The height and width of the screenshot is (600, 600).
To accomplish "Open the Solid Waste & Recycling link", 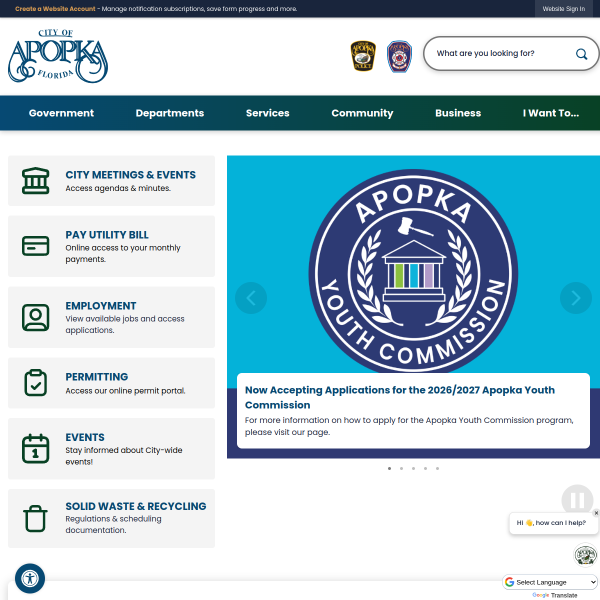I will pos(135,506).
